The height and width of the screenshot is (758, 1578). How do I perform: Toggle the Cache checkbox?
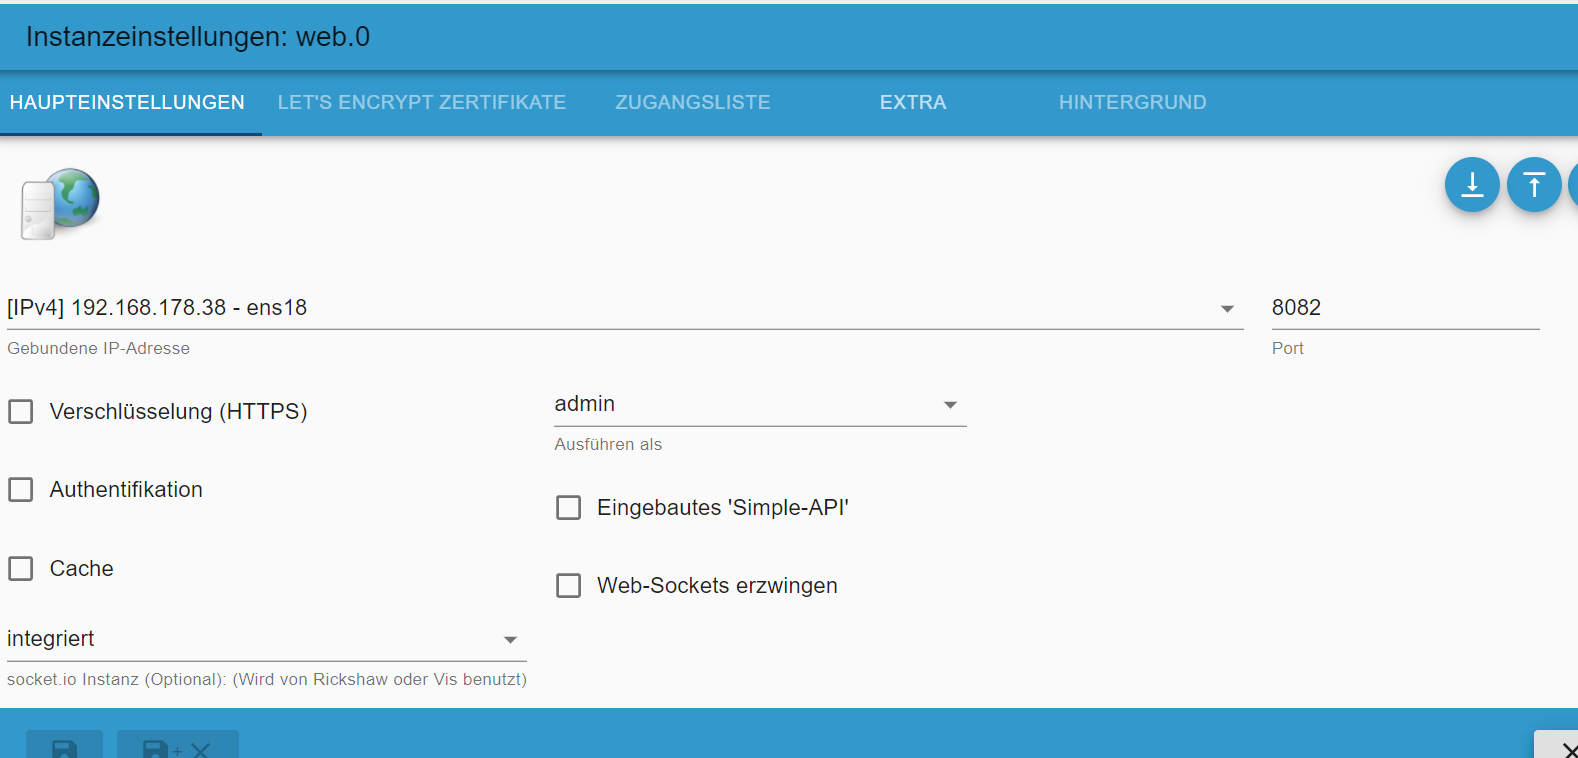click(x=21, y=569)
